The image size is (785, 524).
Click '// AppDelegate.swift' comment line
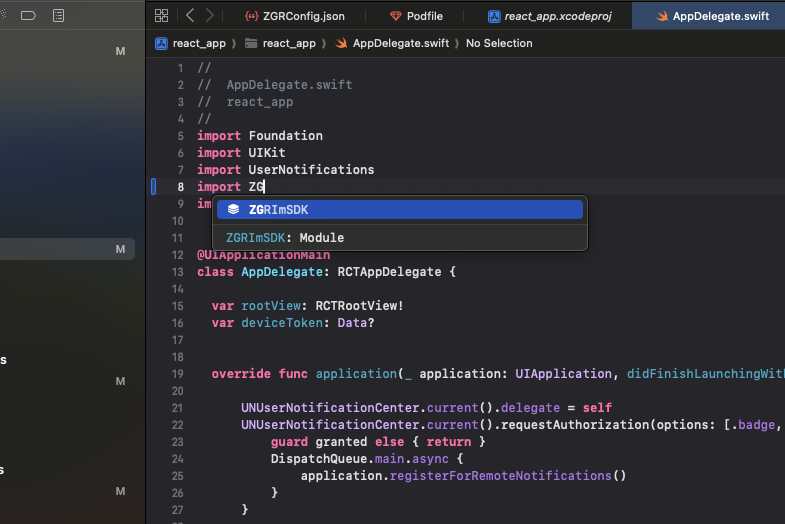point(275,85)
